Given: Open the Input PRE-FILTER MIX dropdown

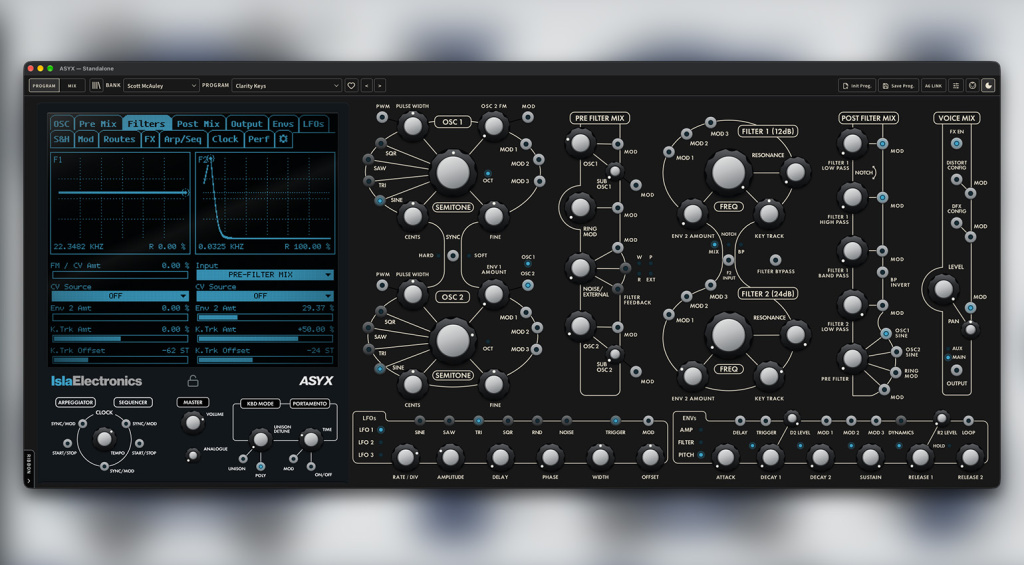Looking at the screenshot, I should click(264, 275).
